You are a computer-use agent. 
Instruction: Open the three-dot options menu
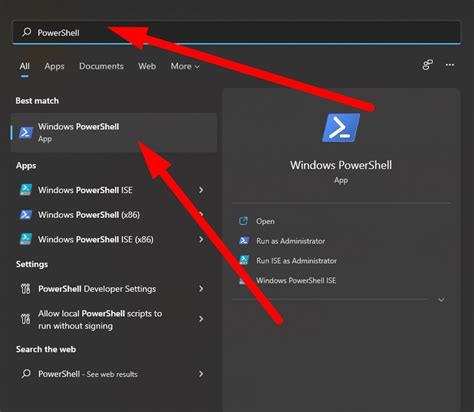pyautogui.click(x=450, y=65)
